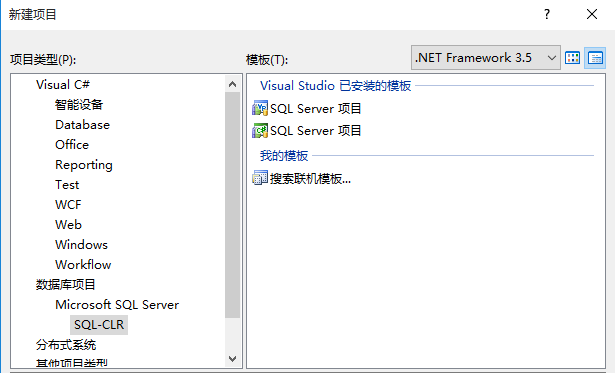Select the Visual C# project type node
615x373 pixels.
[x=63, y=85]
